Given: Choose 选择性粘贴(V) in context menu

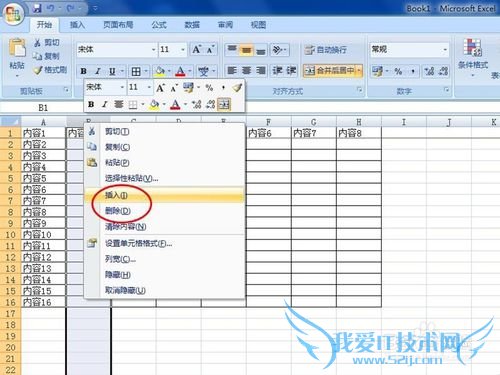Looking at the screenshot, I should (x=165, y=179).
